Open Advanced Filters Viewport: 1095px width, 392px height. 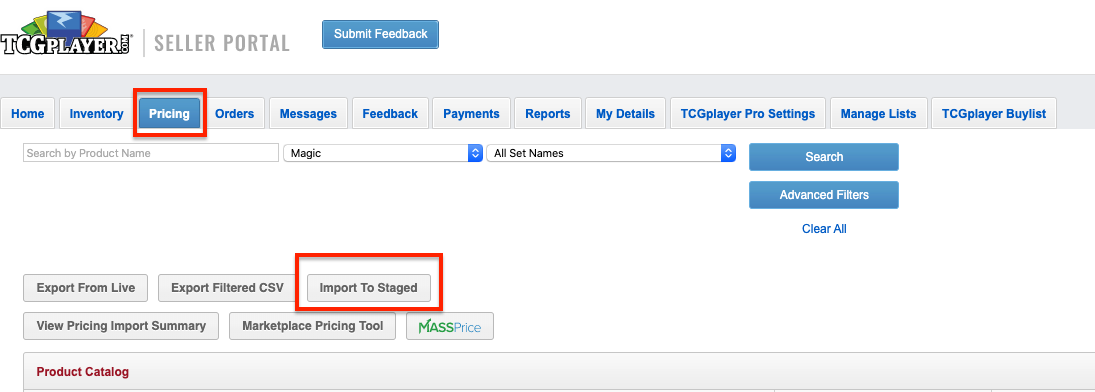tap(824, 195)
